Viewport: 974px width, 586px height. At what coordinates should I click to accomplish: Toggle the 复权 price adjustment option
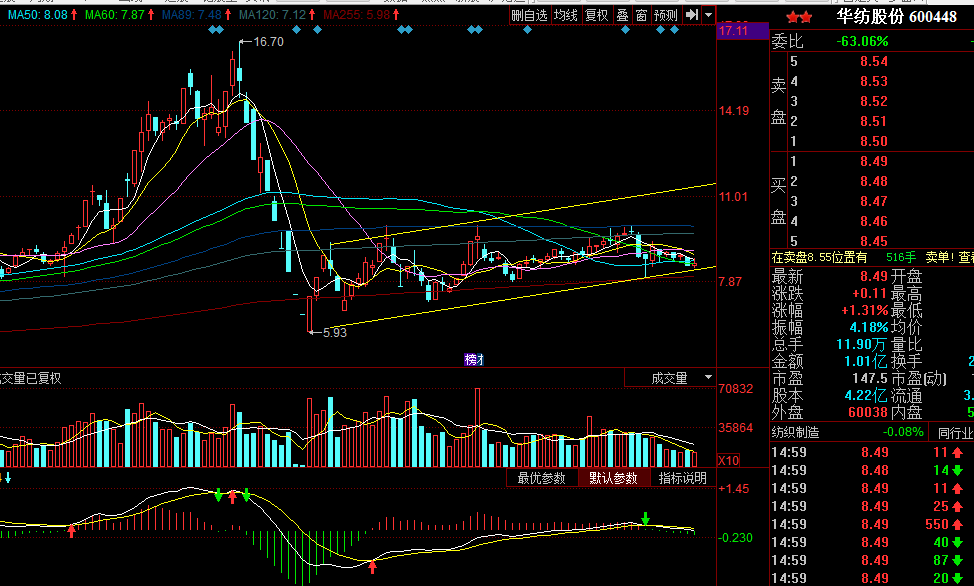coord(596,15)
